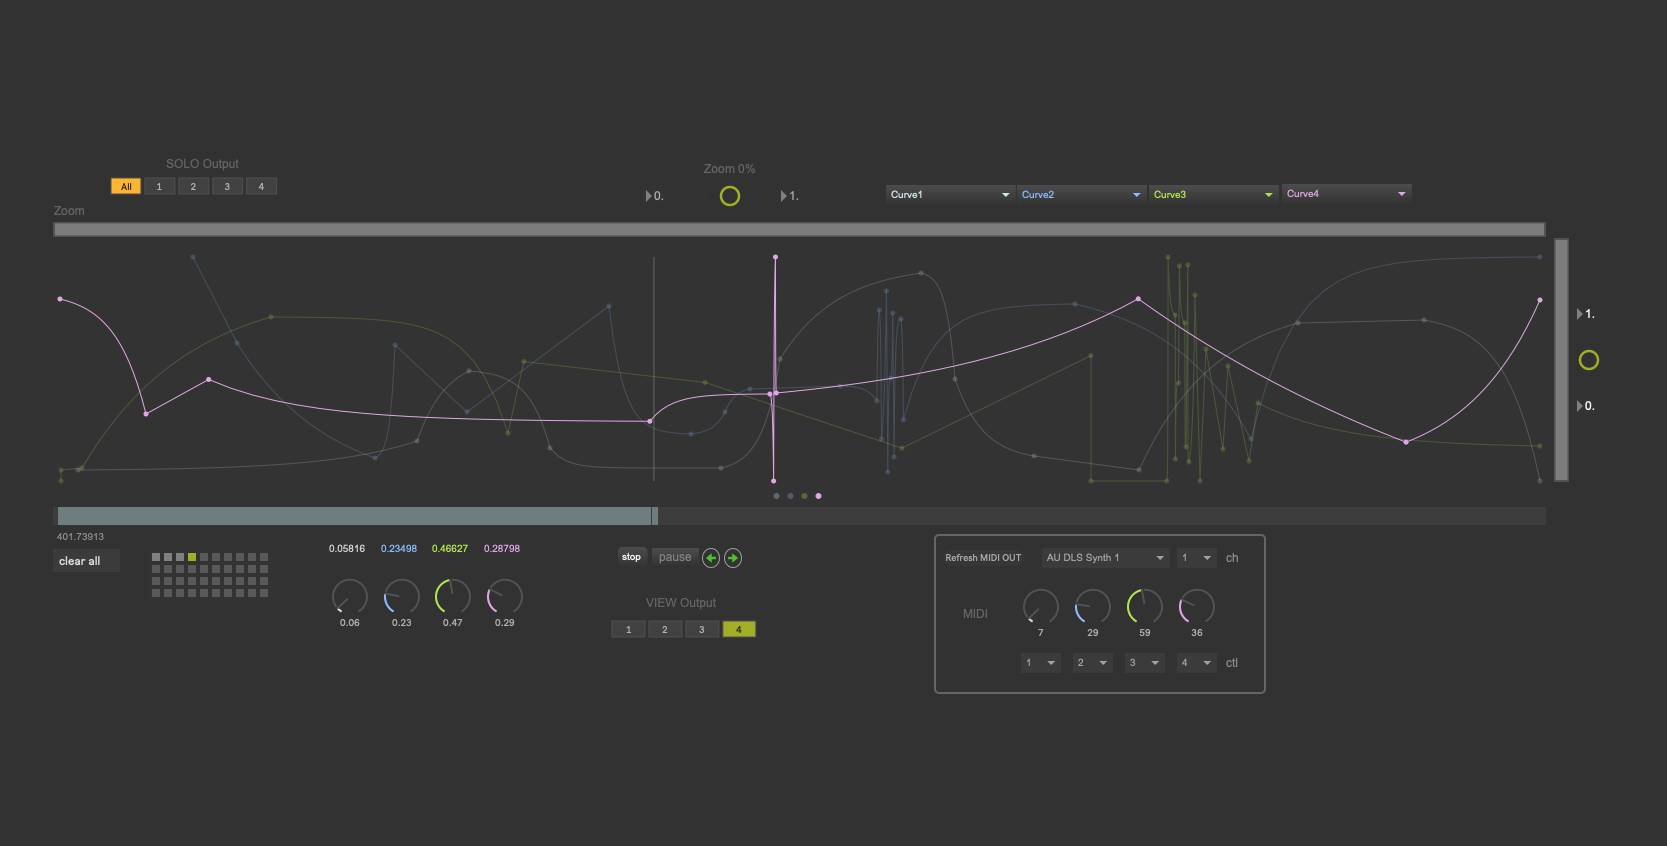Image resolution: width=1667 pixels, height=846 pixels.
Task: Toggle SOLO Output 4
Action: [261, 187]
